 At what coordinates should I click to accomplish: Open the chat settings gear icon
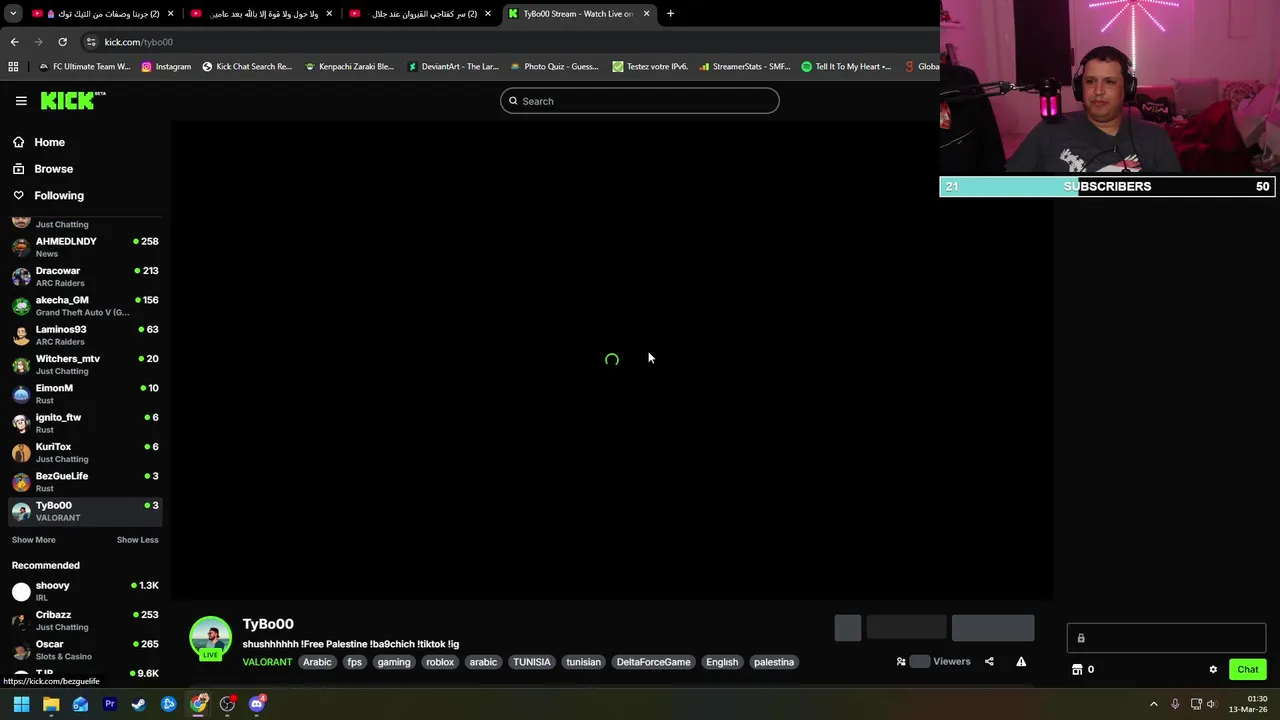coord(1213,670)
